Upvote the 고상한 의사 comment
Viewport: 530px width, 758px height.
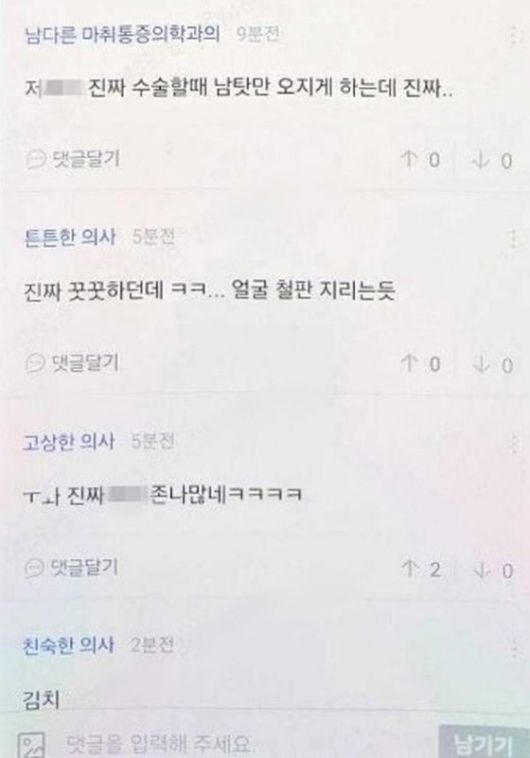coord(420,569)
